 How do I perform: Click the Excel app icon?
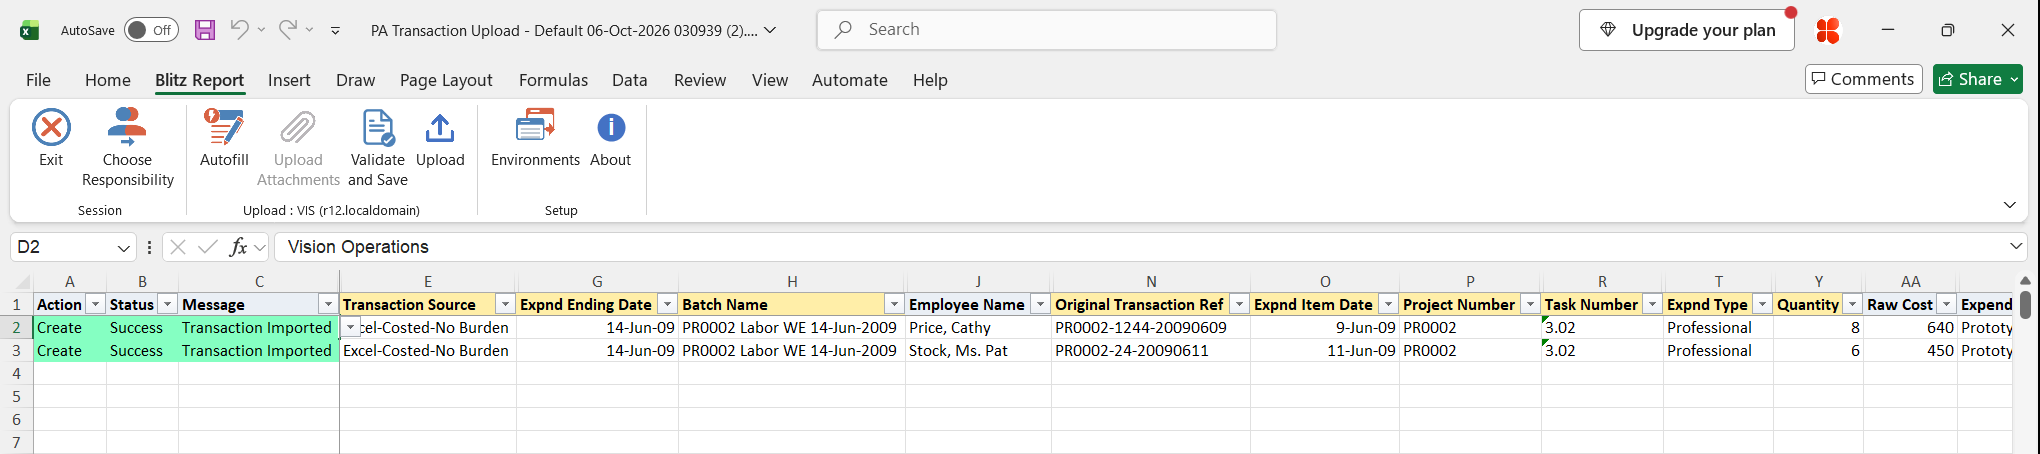tap(30, 30)
